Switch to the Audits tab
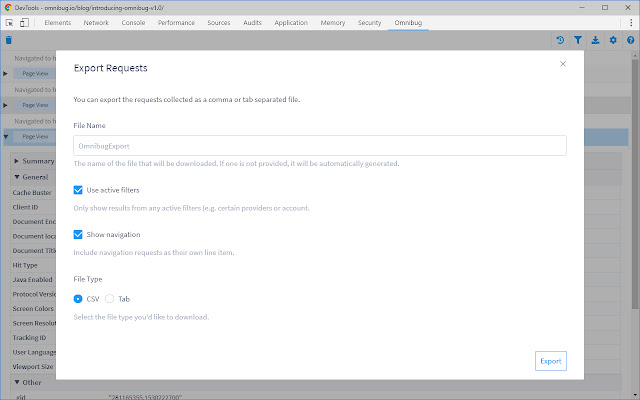The width and height of the screenshot is (640, 400). (x=252, y=23)
